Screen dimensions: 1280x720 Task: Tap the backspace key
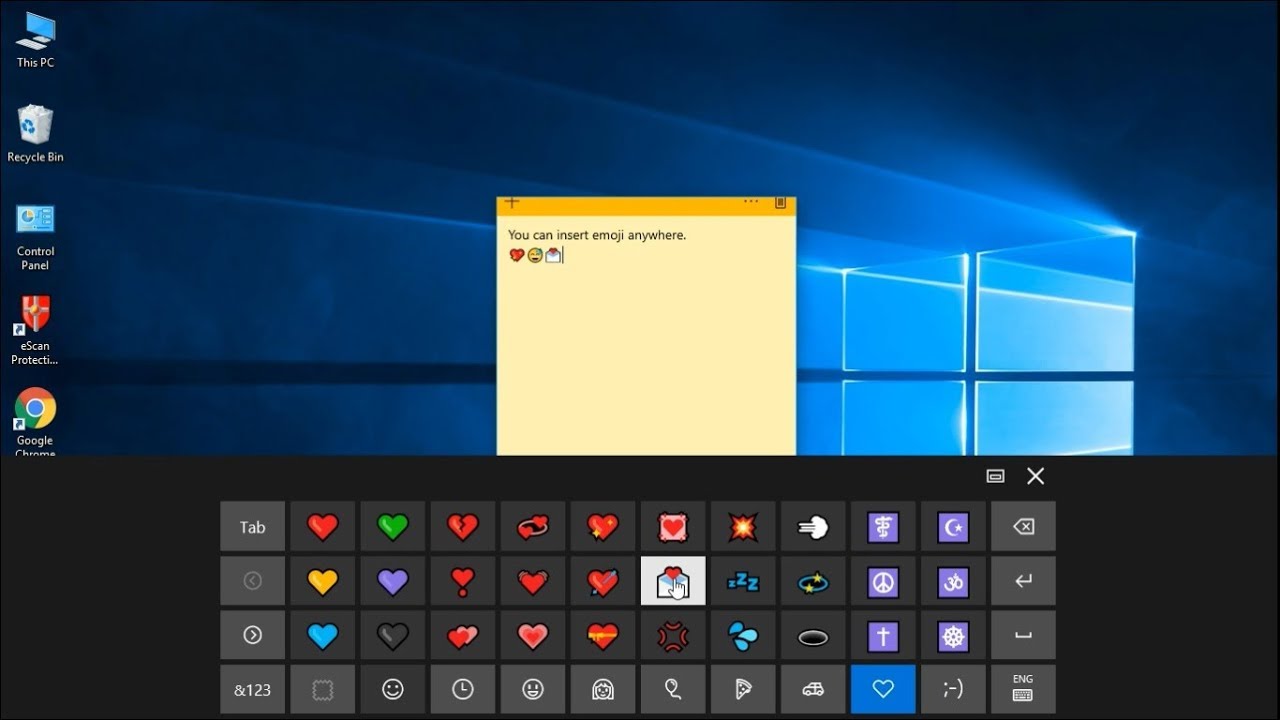tap(1022, 527)
